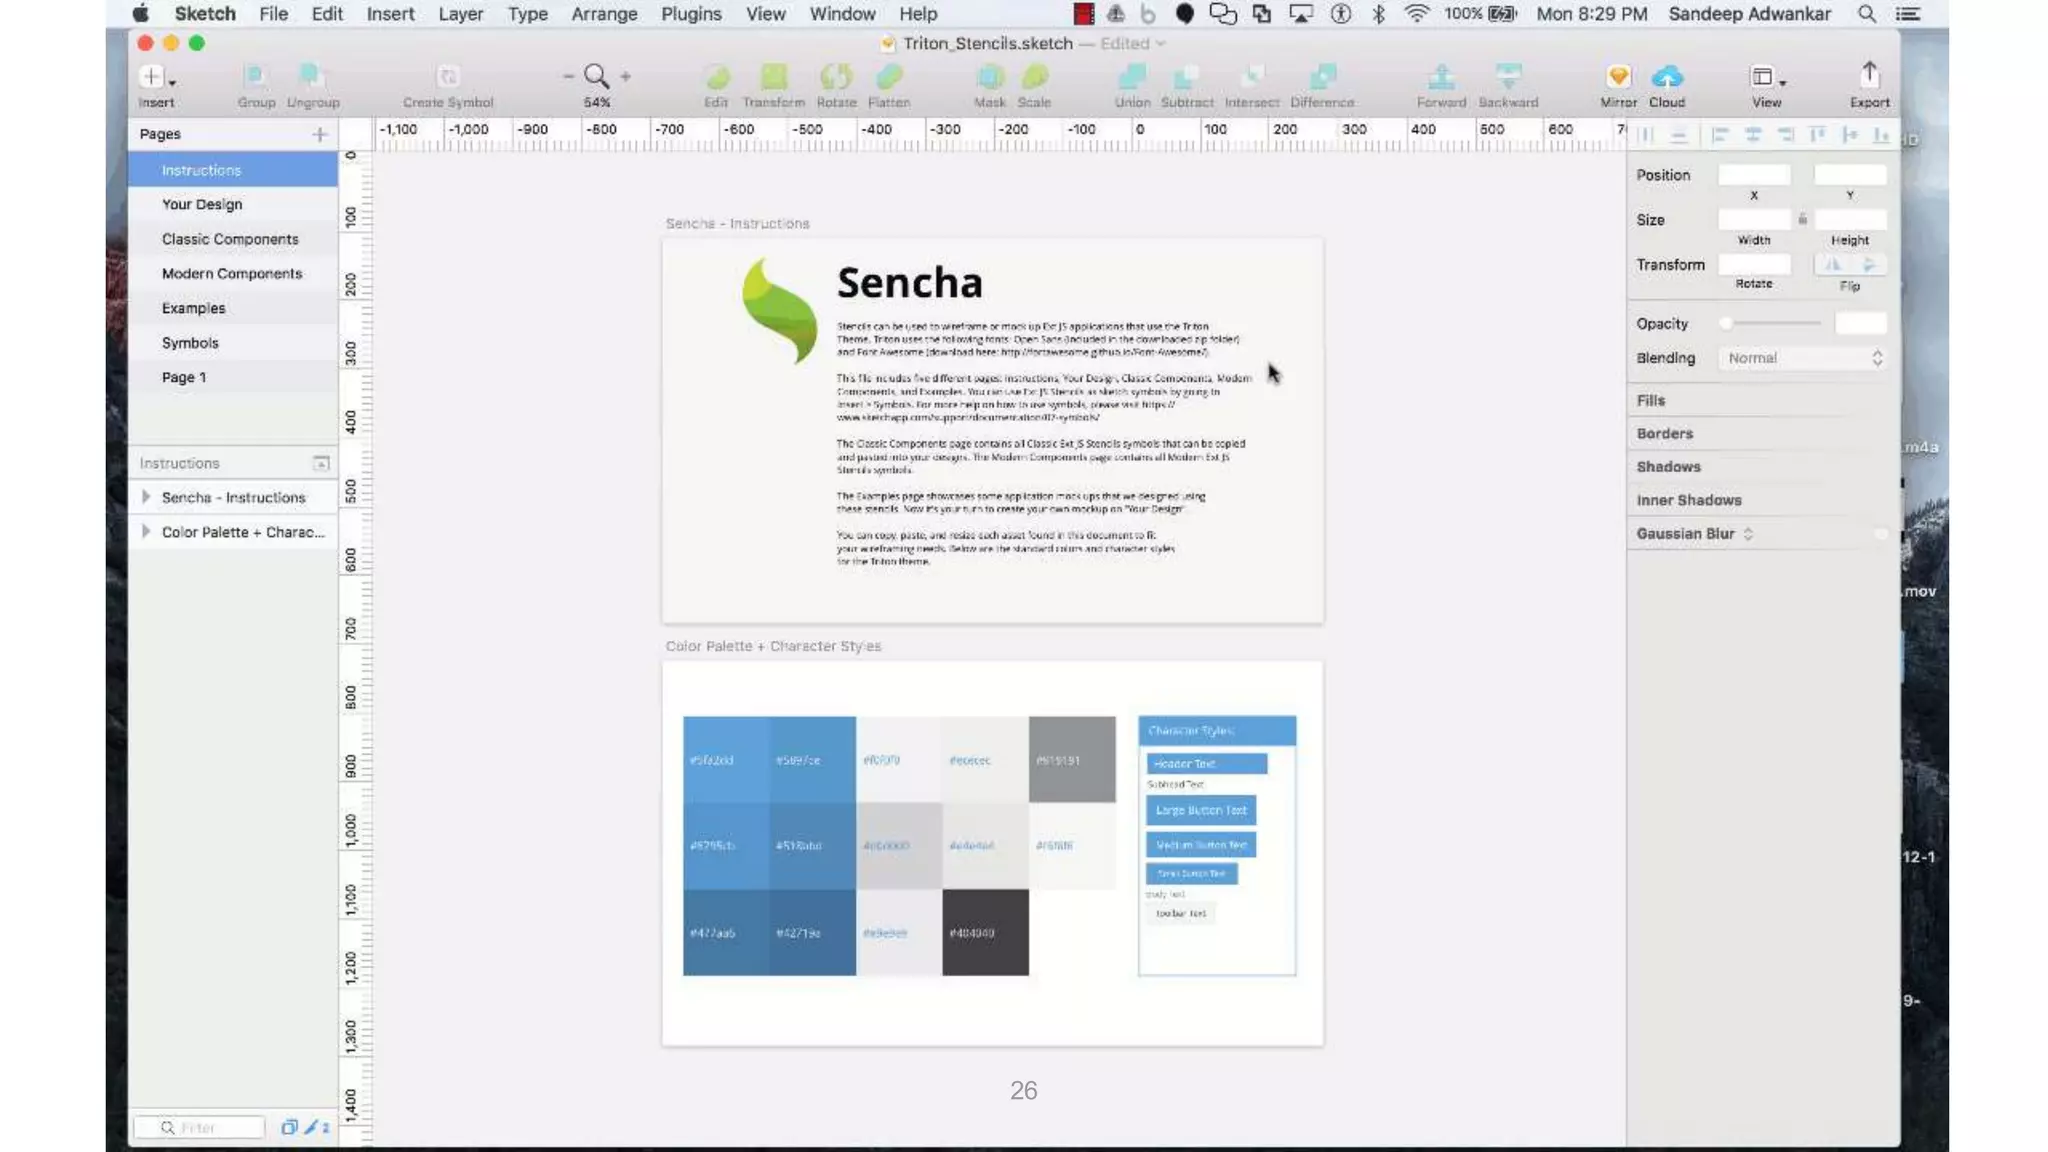Image resolution: width=2048 pixels, height=1152 pixels.
Task: Switch to the Modern Components page
Action: coord(233,273)
